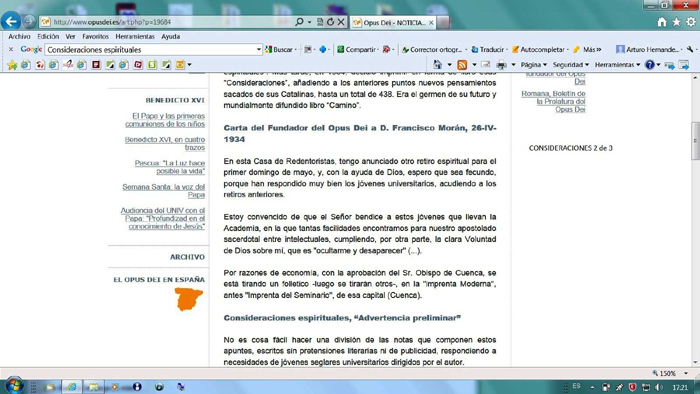Click the orange RSS feeds icon
Image resolution: width=700 pixels, height=394 pixels.
click(462, 65)
